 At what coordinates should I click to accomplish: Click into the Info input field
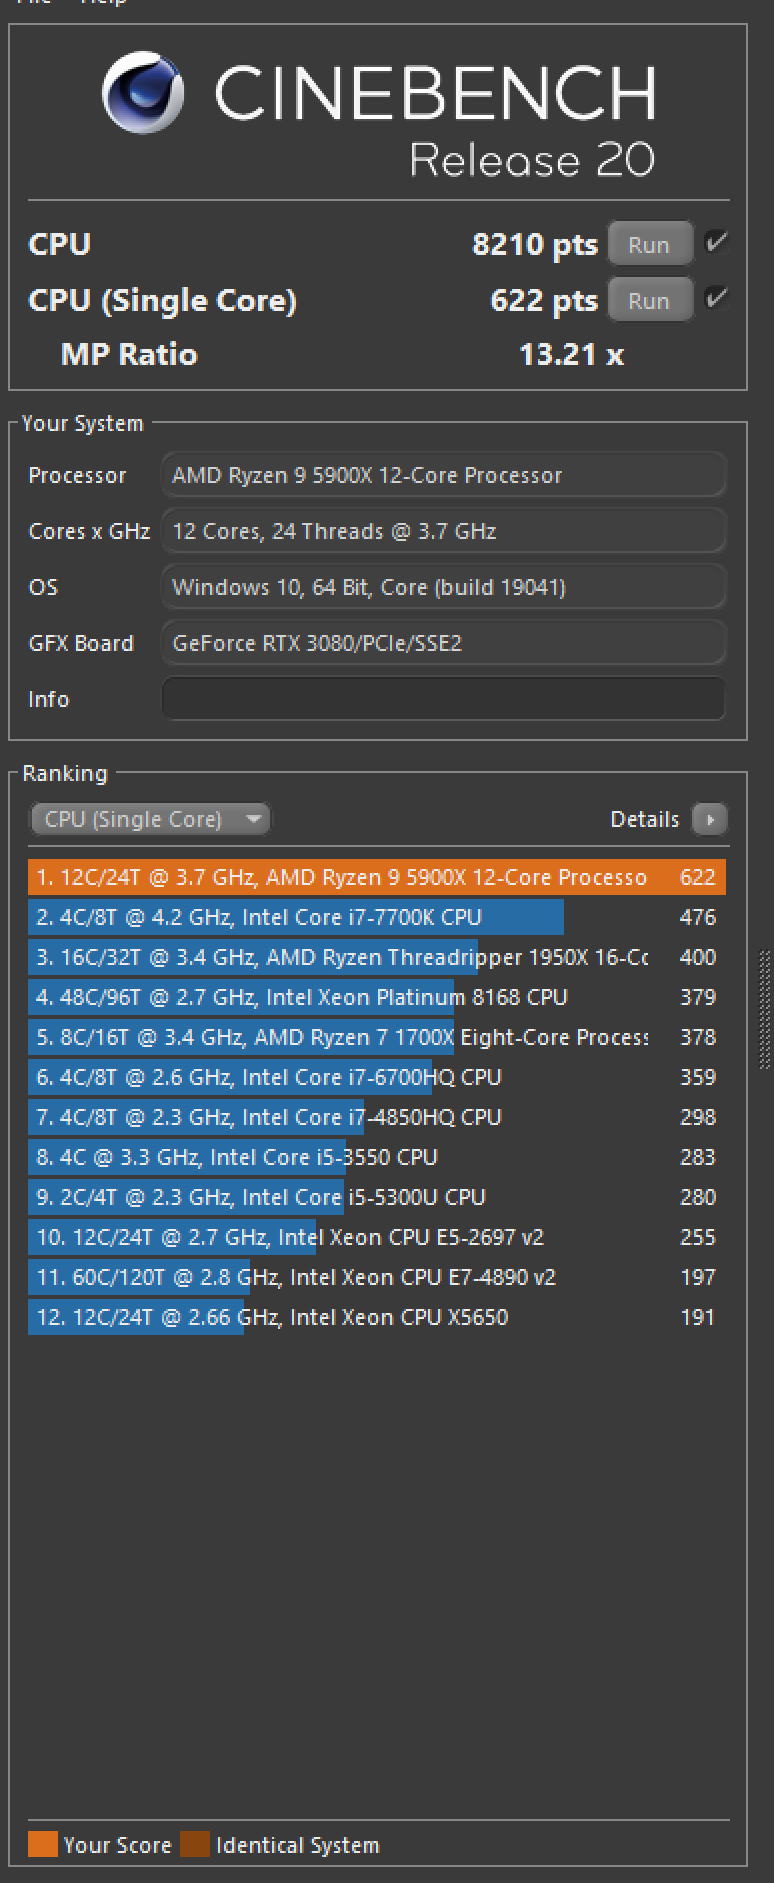click(443, 699)
